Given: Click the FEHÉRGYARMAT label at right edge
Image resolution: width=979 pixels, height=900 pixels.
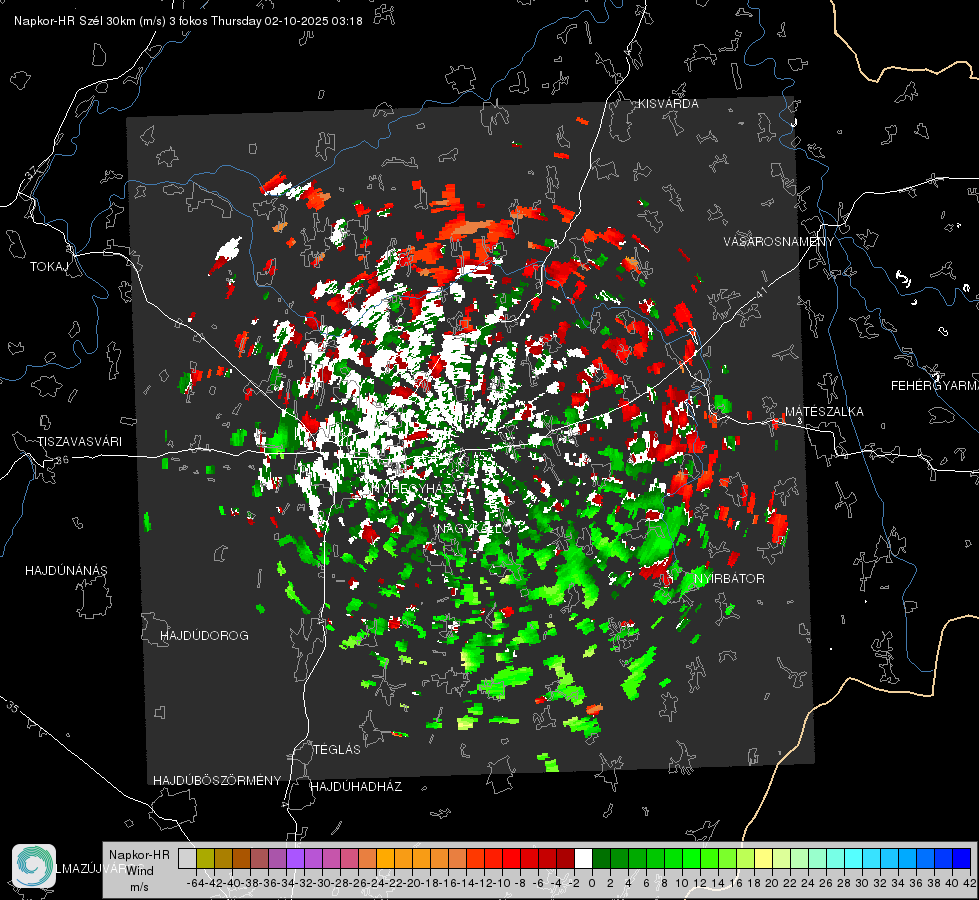Looking at the screenshot, I should [934, 386].
